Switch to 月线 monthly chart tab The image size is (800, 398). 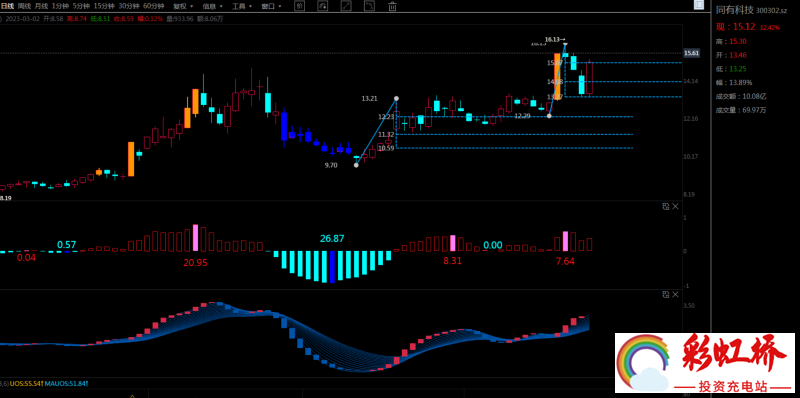pos(41,6)
